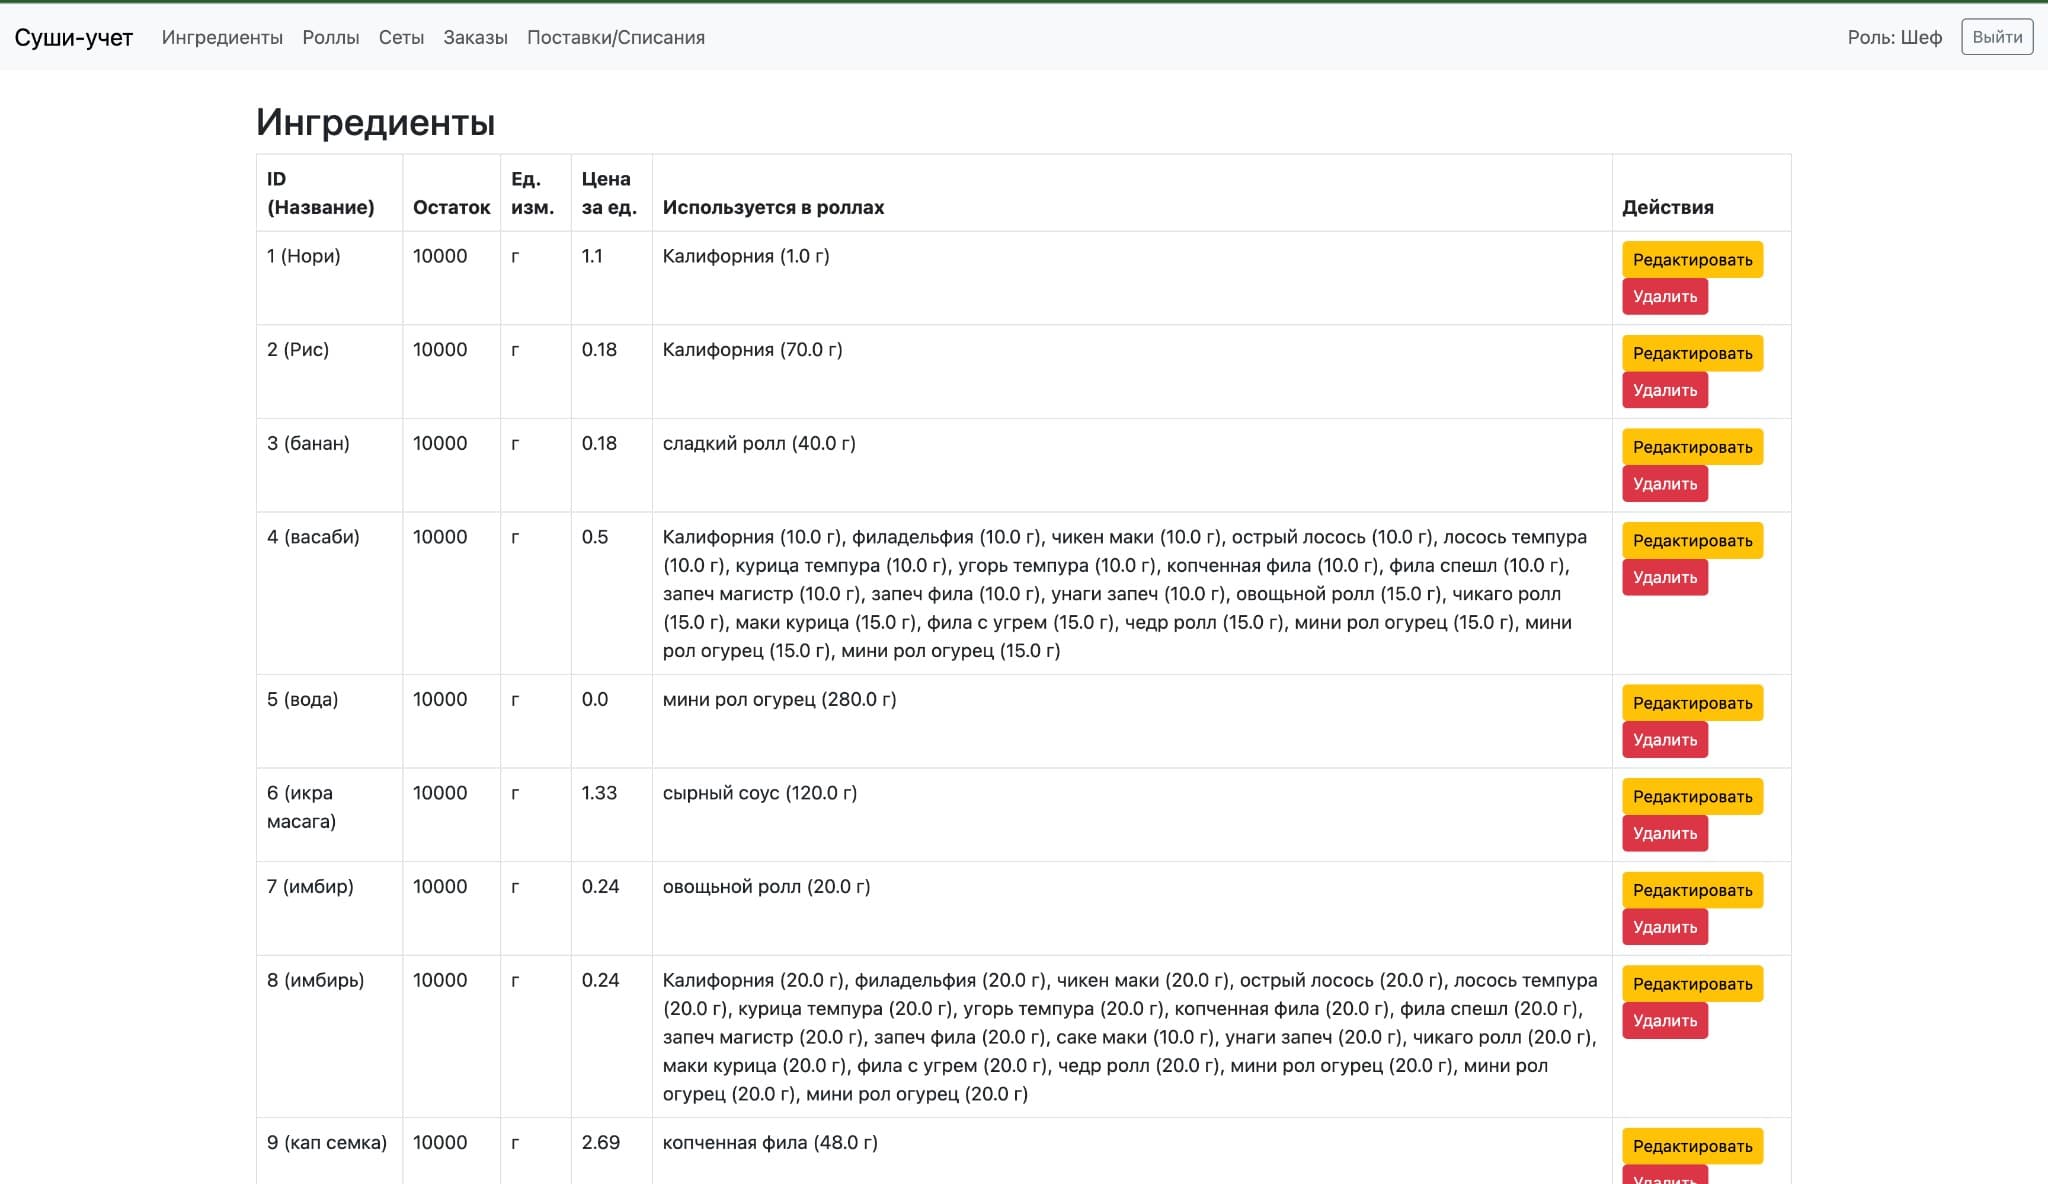This screenshot has width=2048, height=1184.
Task: Delete the имбирь ingredient
Action: [1665, 1021]
